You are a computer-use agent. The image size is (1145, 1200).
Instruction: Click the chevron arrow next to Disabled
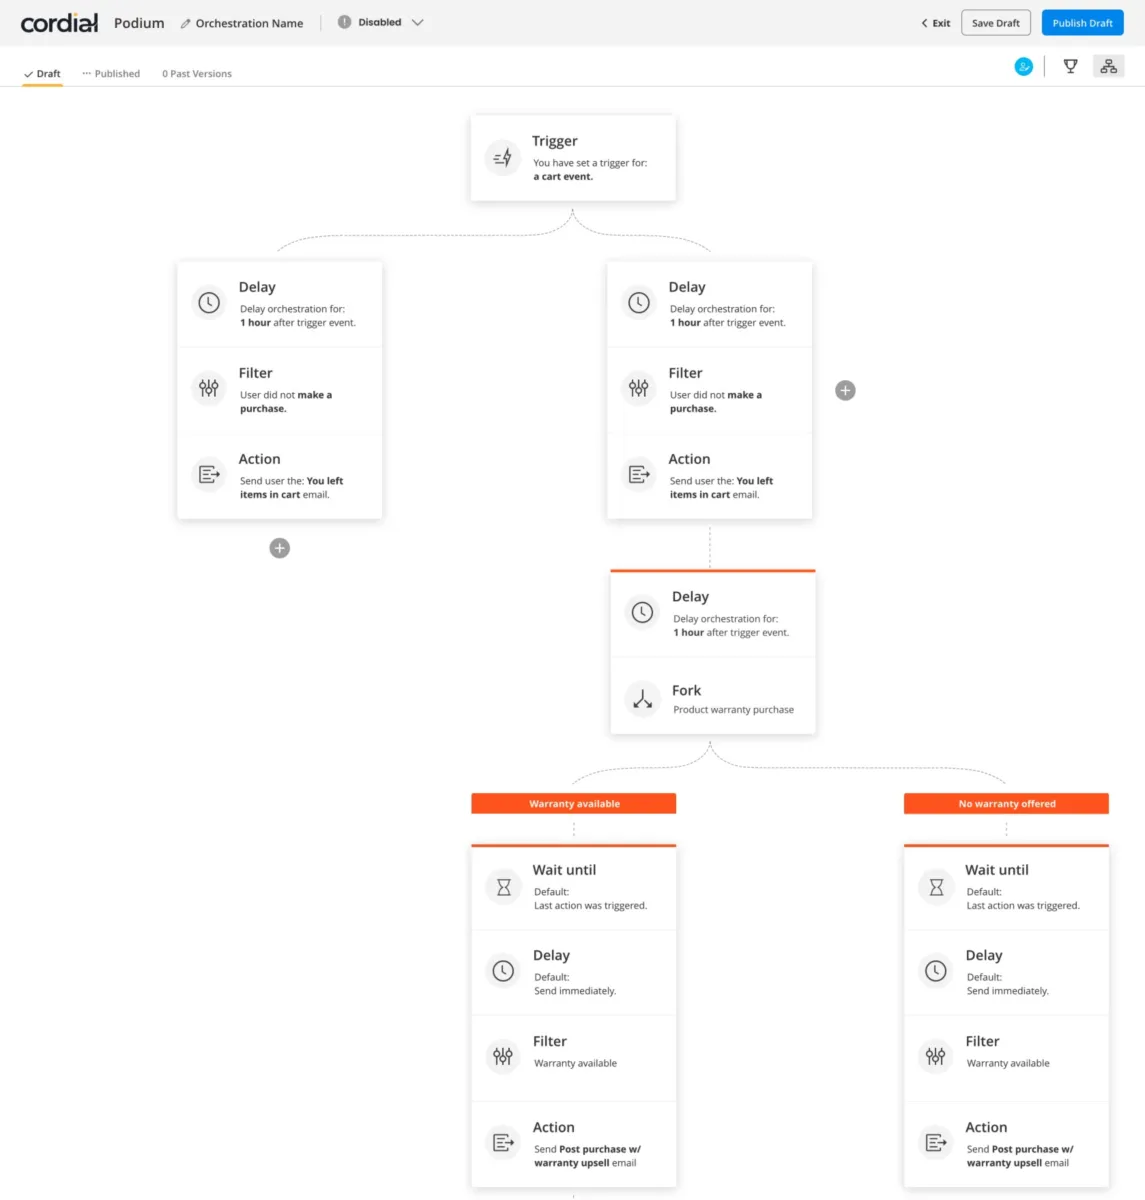click(x=418, y=22)
